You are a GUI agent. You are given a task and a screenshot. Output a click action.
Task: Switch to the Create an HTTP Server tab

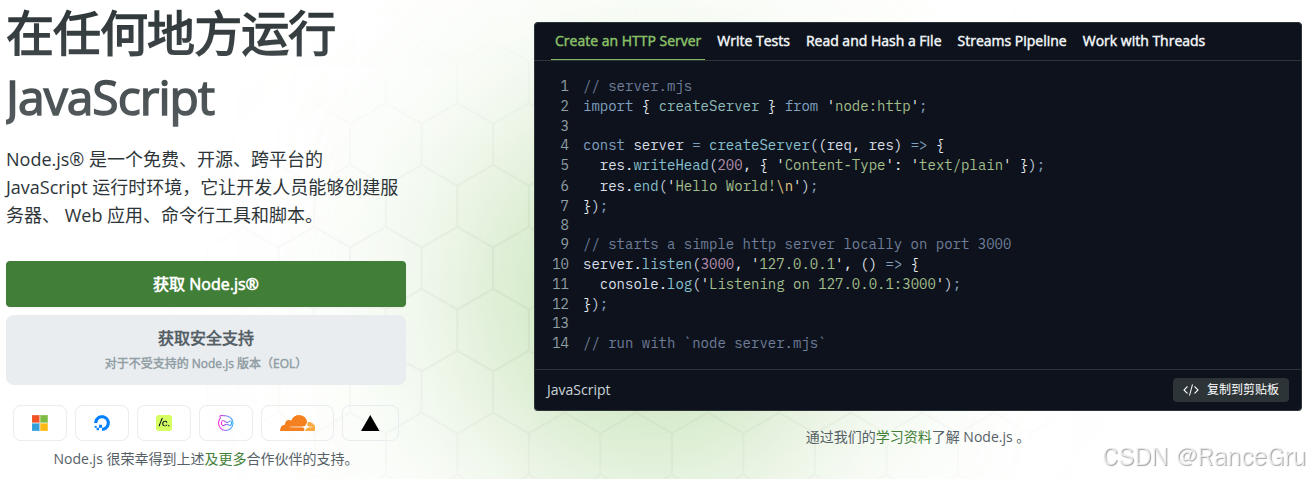628,41
